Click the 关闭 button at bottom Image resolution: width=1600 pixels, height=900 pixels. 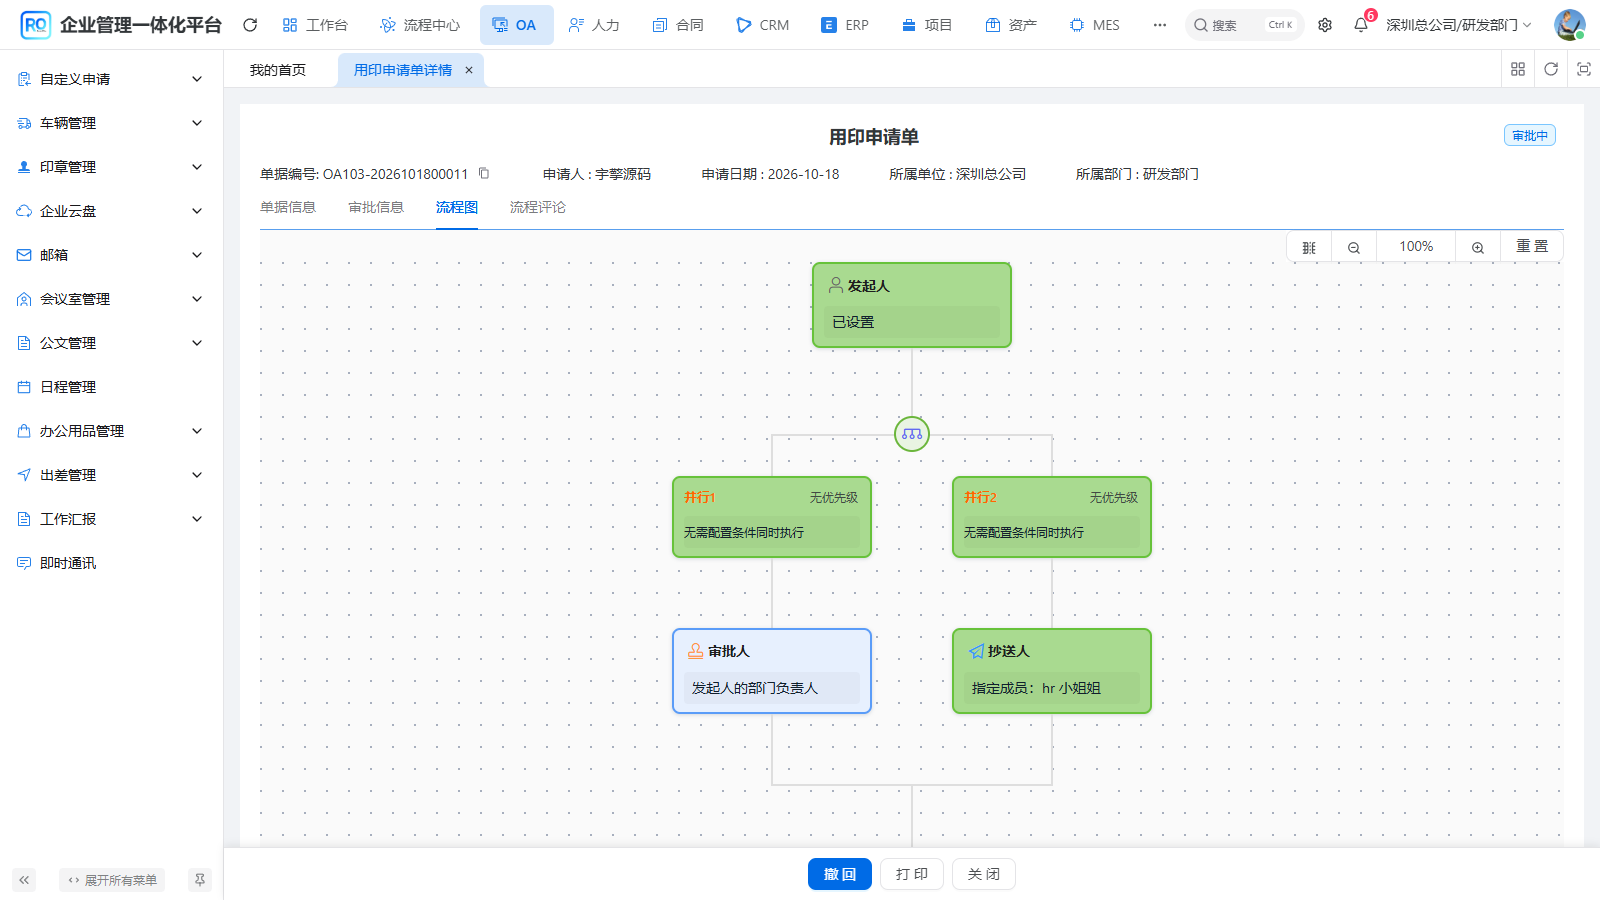tap(984, 874)
